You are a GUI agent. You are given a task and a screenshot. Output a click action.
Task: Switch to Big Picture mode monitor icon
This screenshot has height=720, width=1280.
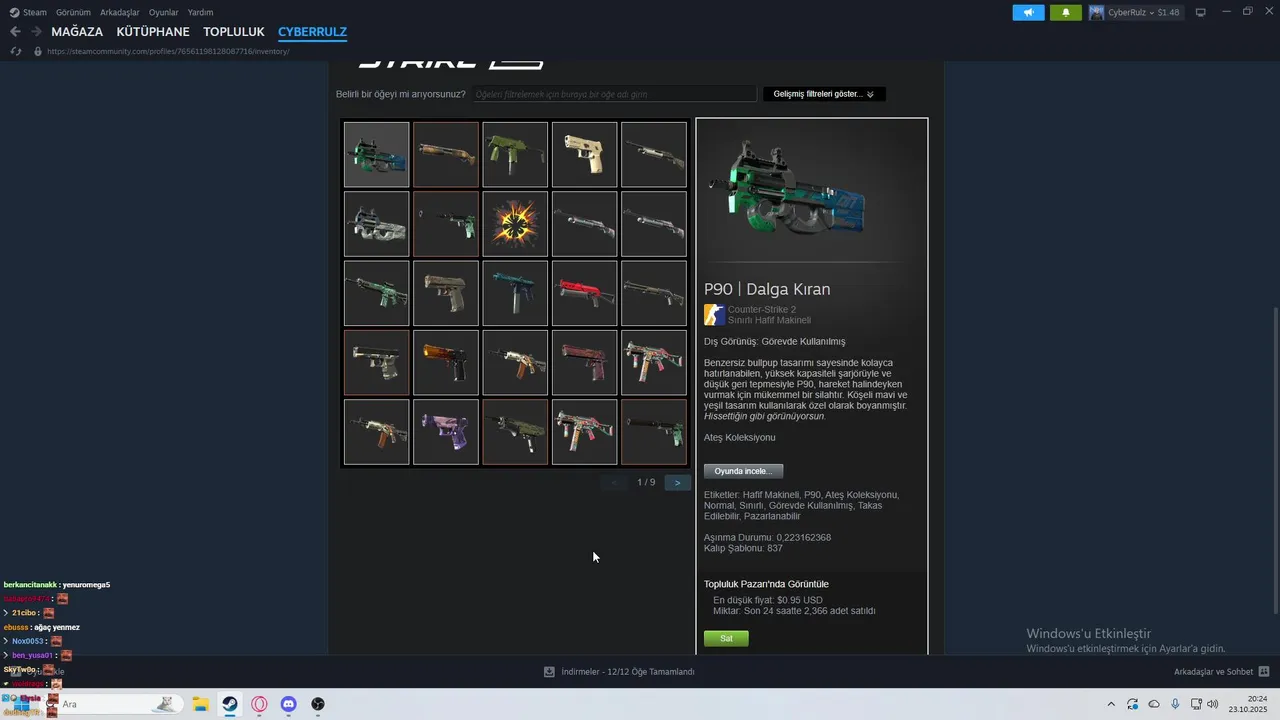pos(1201,12)
